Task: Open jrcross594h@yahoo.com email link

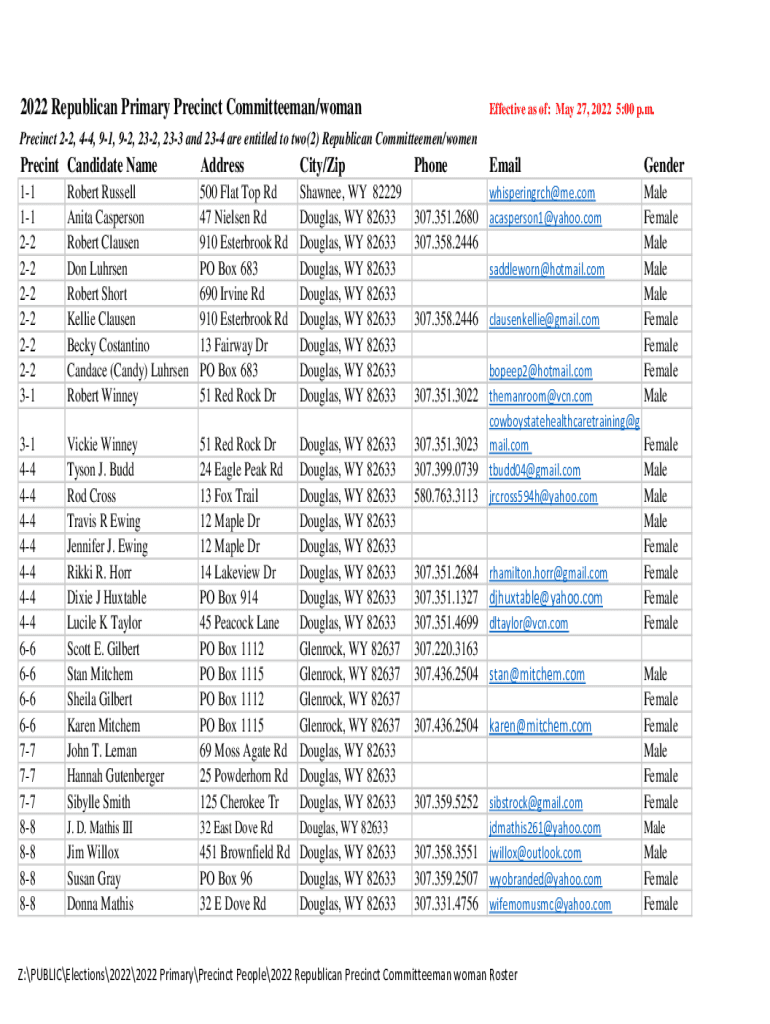Action: [x=543, y=496]
